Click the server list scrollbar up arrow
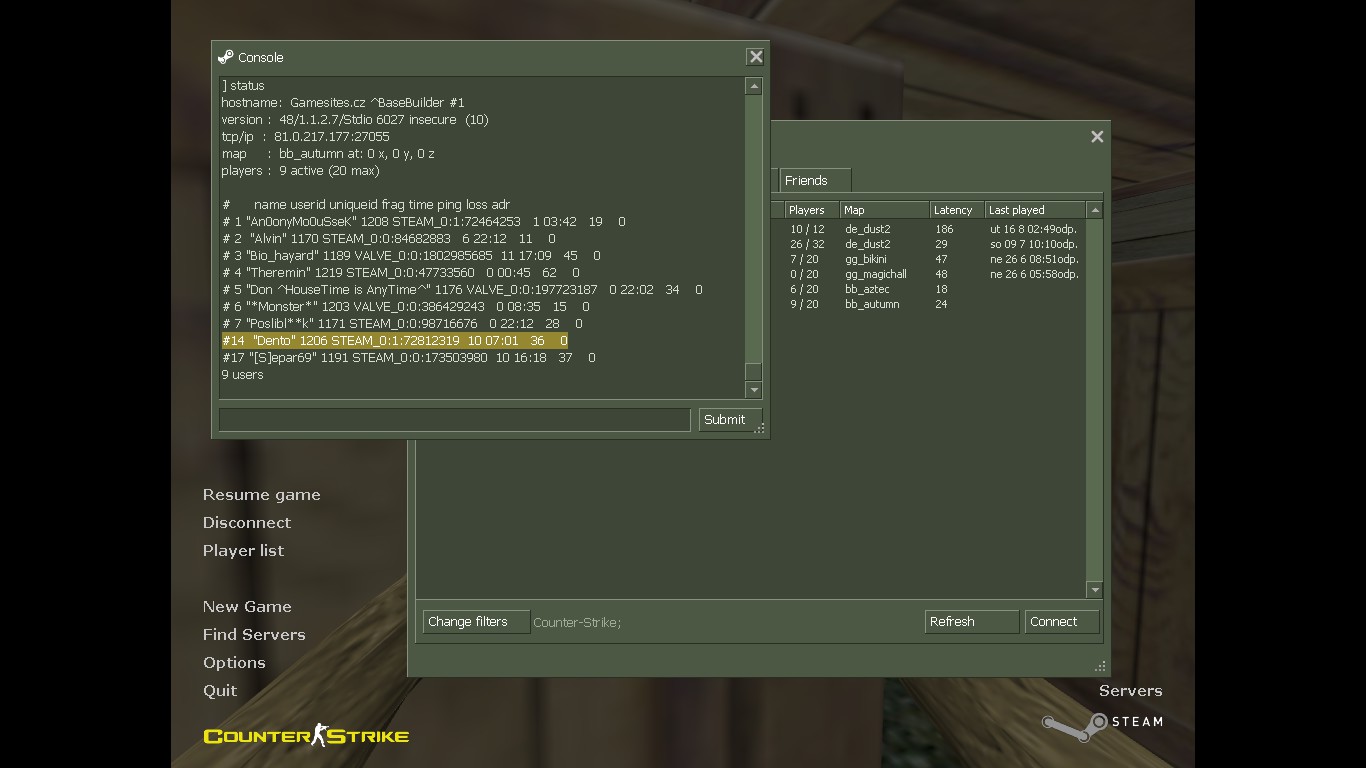This screenshot has width=1366, height=768. tap(1095, 210)
